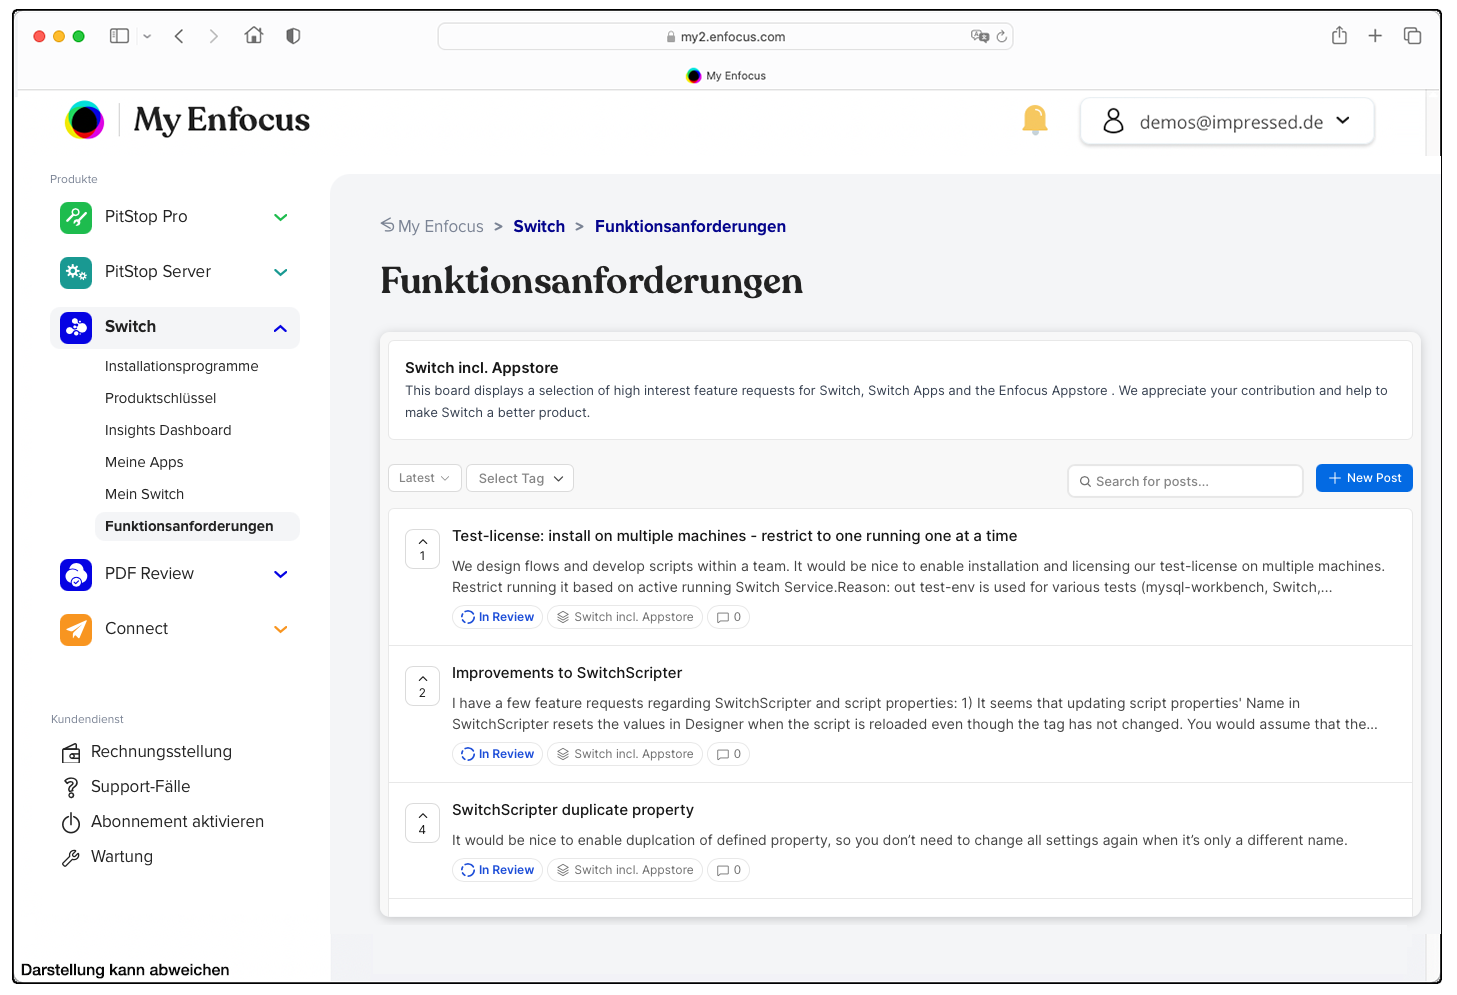Open Safari privacy shield icon
The width and height of the screenshot is (1457, 995).
point(293,36)
